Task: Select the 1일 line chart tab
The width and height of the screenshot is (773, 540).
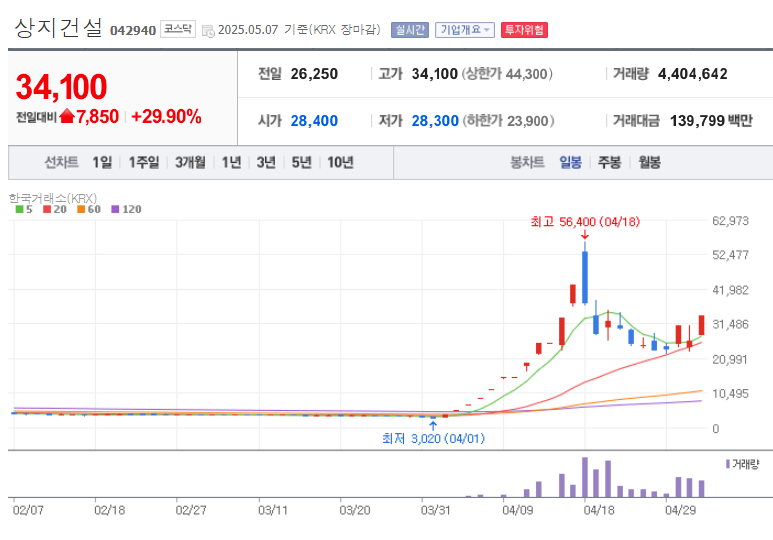Action: coord(103,162)
